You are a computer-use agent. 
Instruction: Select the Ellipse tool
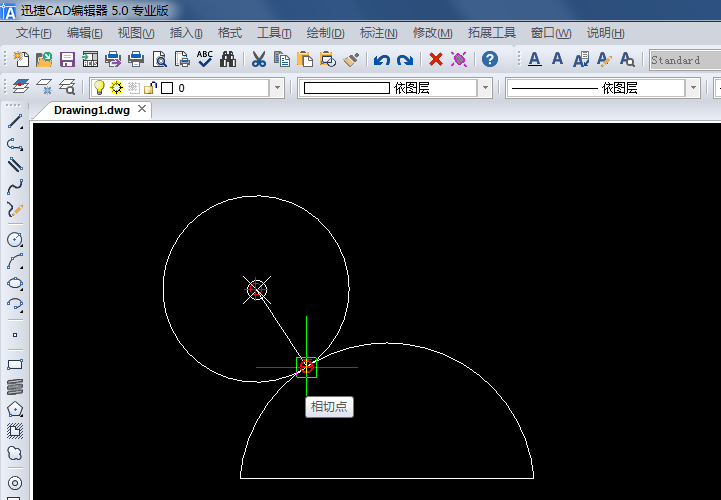point(15,283)
